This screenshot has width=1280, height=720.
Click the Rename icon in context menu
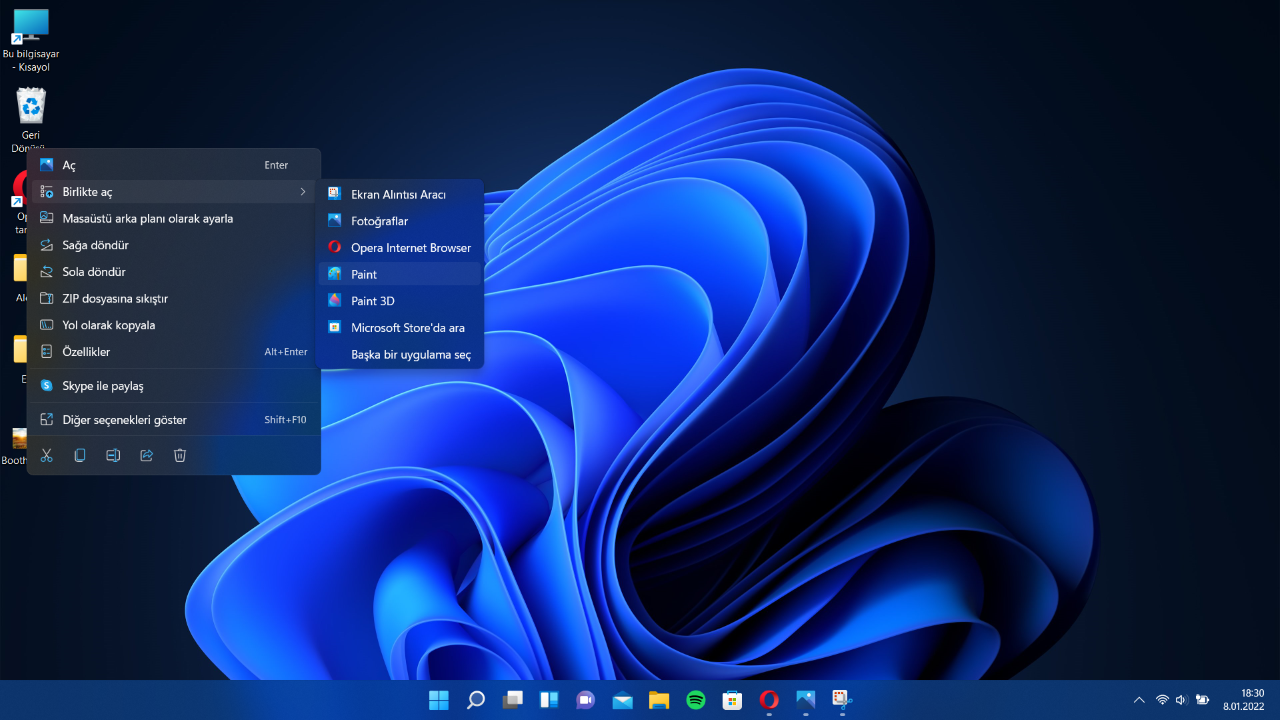point(113,455)
